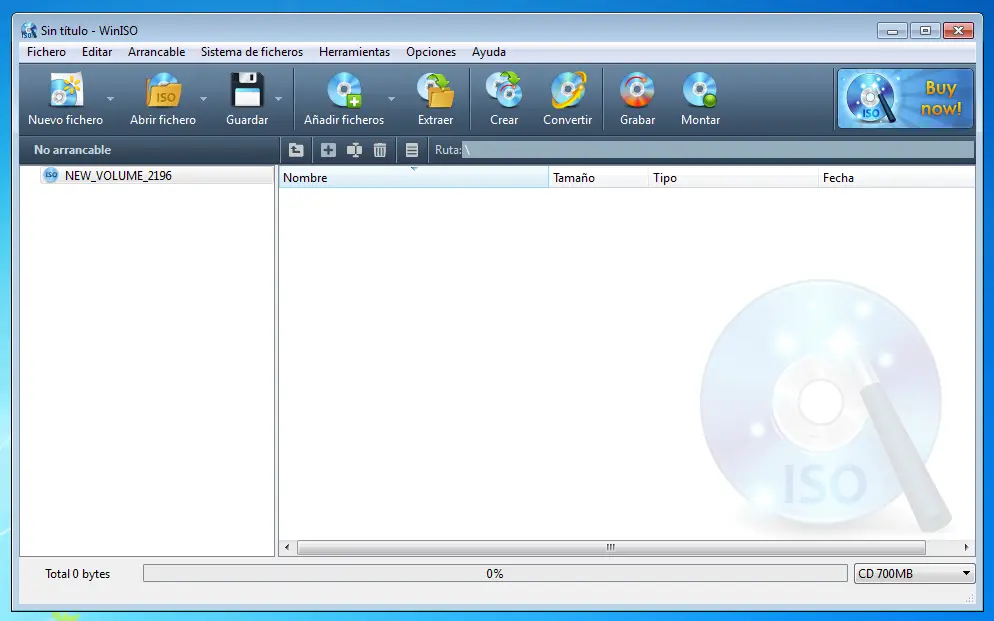Click Añadir ficheros disc icon
Screen dimensions: 994x621
344,90
